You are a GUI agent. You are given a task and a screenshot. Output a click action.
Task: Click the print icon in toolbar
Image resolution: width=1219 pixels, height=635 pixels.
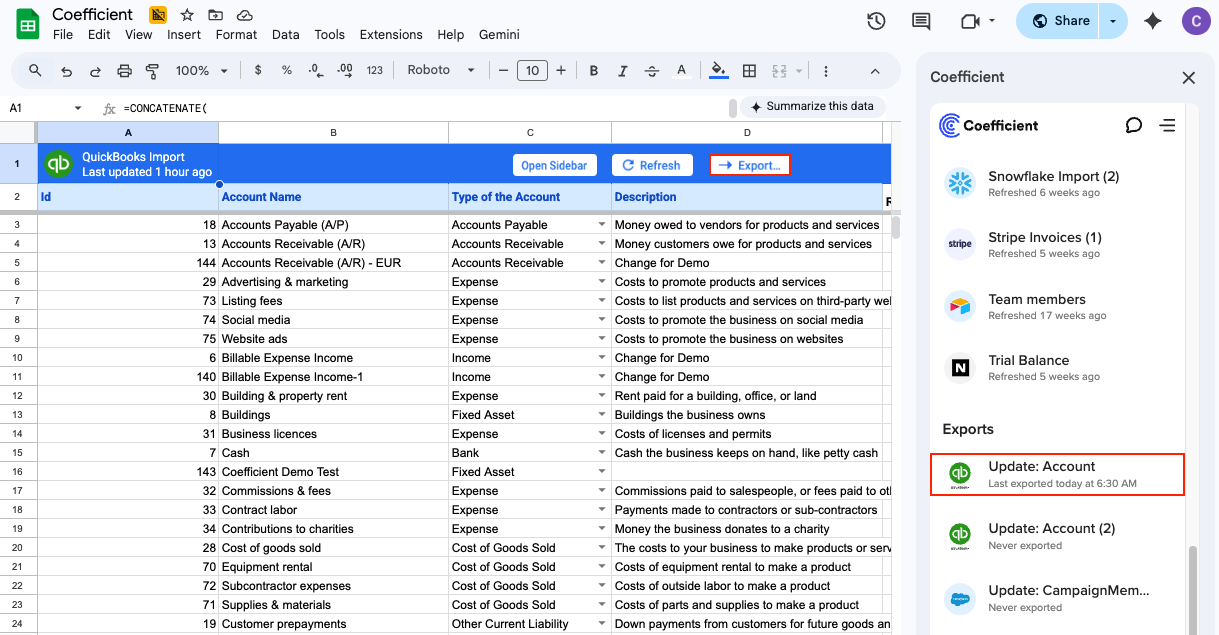124,71
